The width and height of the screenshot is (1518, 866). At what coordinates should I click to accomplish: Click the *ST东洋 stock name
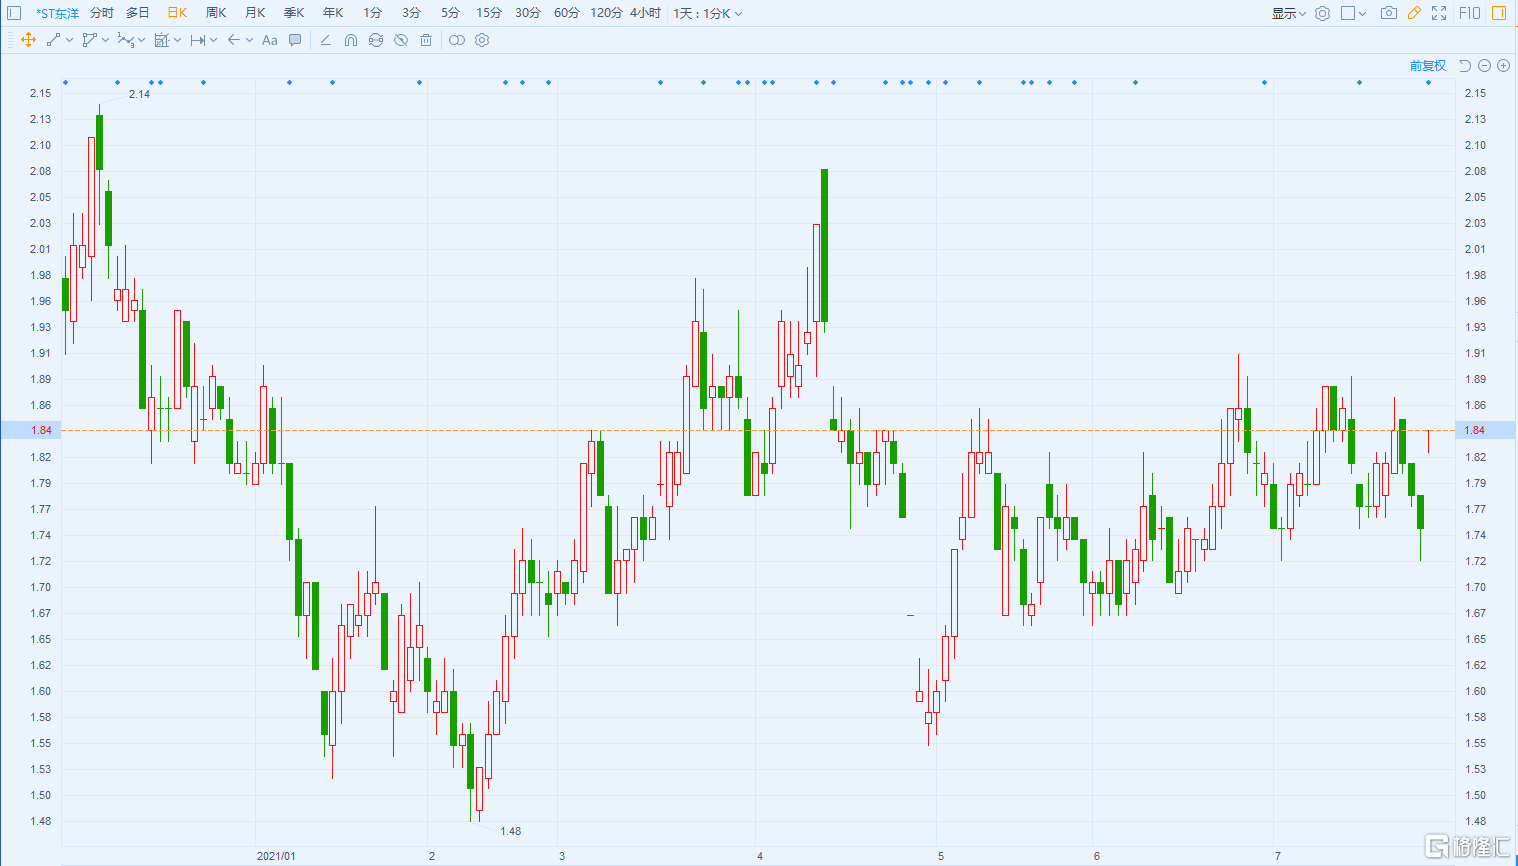click(x=57, y=13)
